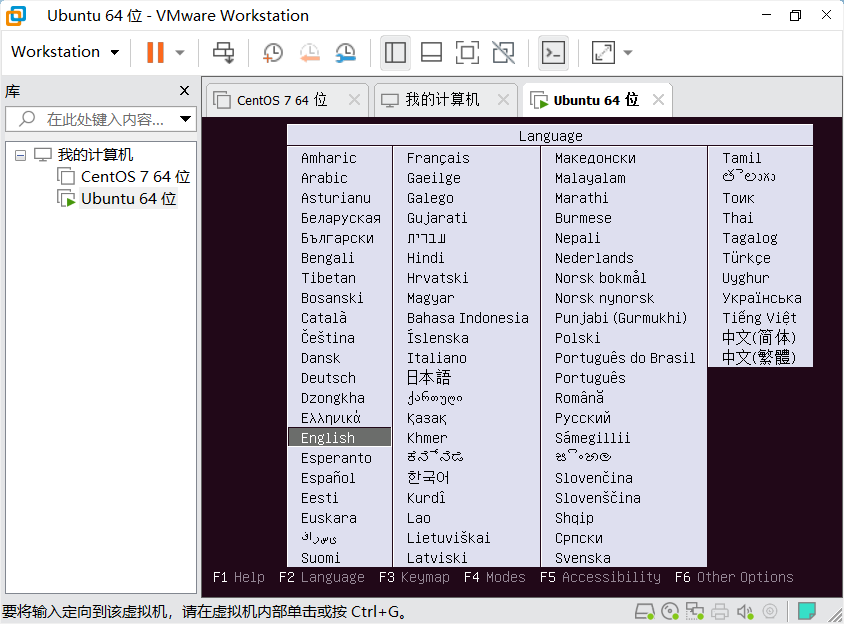Choose Nederlands in the language list
The image size is (844, 624).
594,258
